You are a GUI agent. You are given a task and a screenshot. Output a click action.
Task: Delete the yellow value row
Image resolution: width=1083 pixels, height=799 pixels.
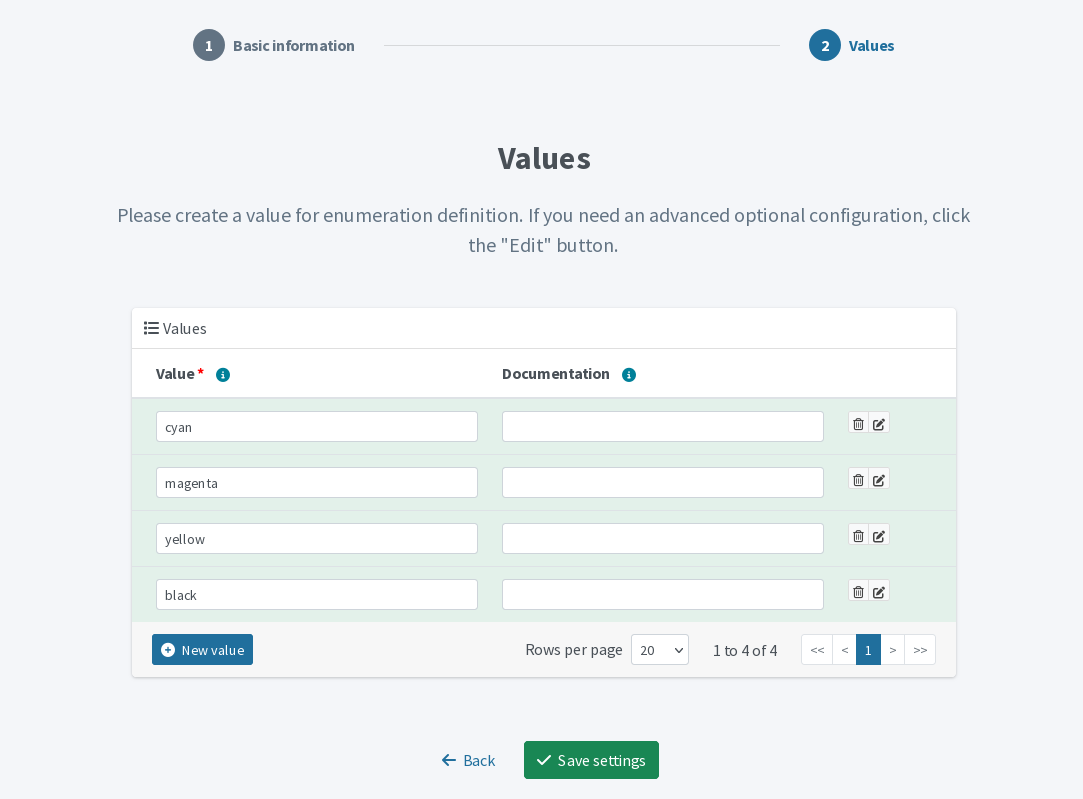[857, 535]
